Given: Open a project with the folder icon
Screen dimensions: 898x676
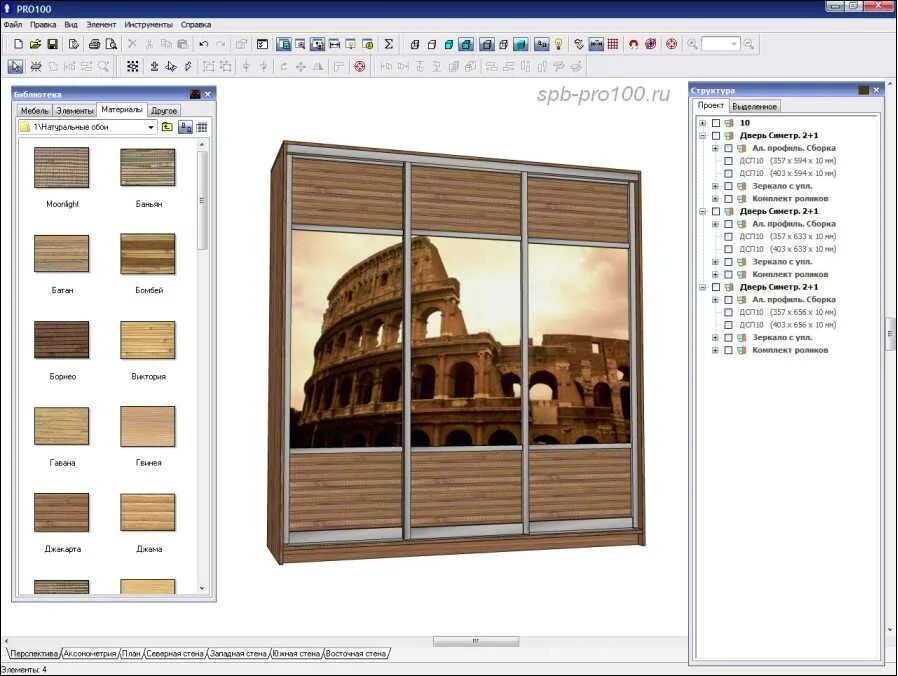Looking at the screenshot, I should (35, 44).
